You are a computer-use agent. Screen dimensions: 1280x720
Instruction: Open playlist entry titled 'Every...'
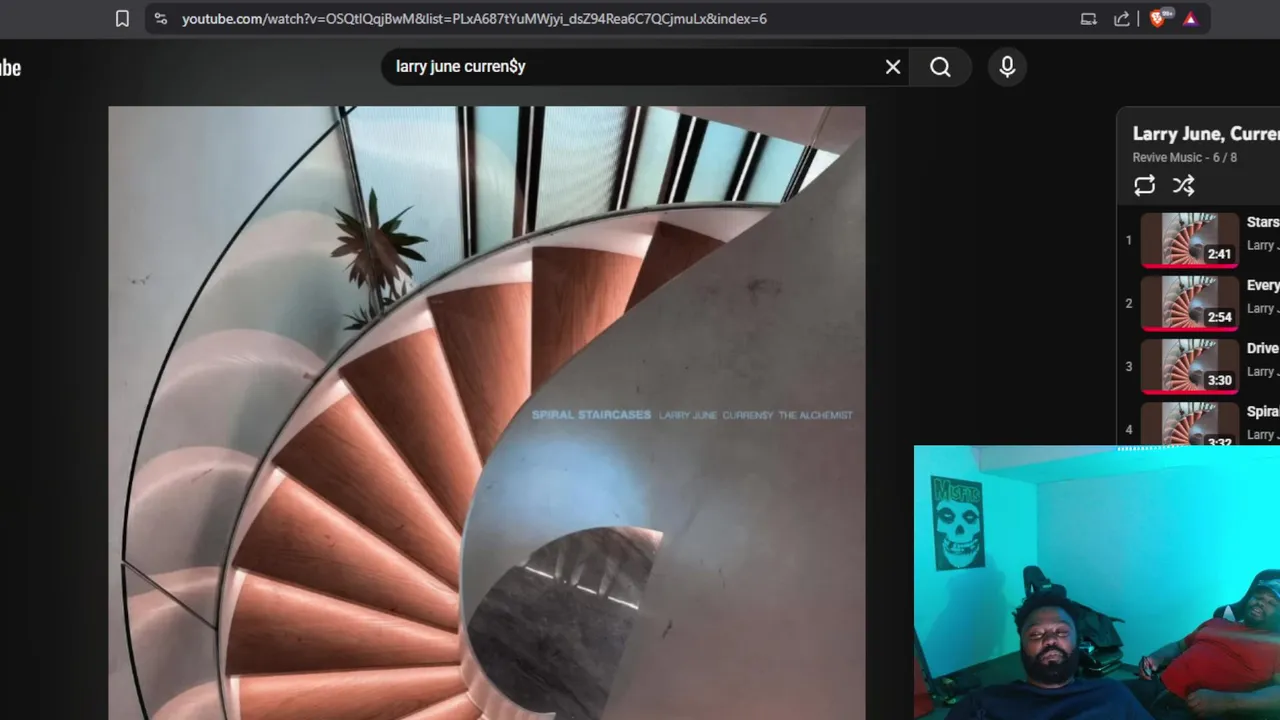(x=1263, y=285)
